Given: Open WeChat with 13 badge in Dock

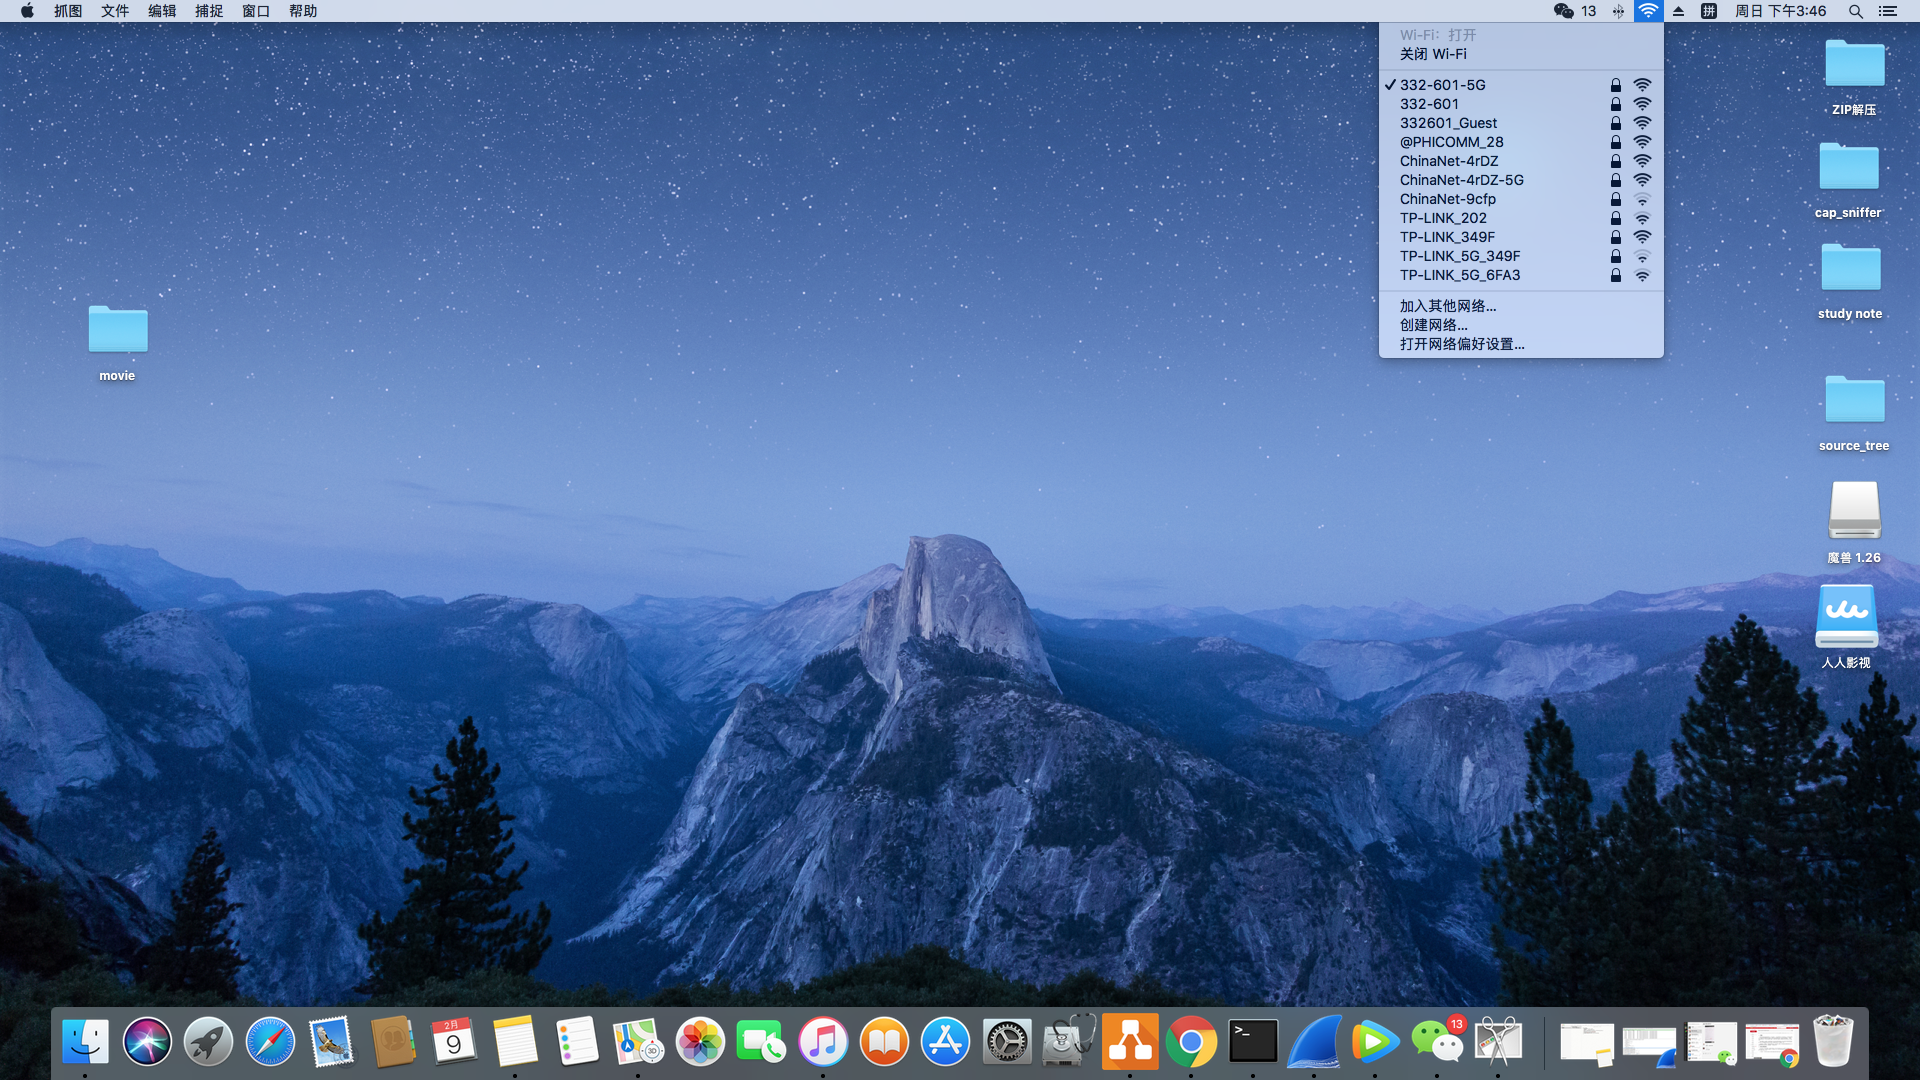Looking at the screenshot, I should coord(1437,1042).
